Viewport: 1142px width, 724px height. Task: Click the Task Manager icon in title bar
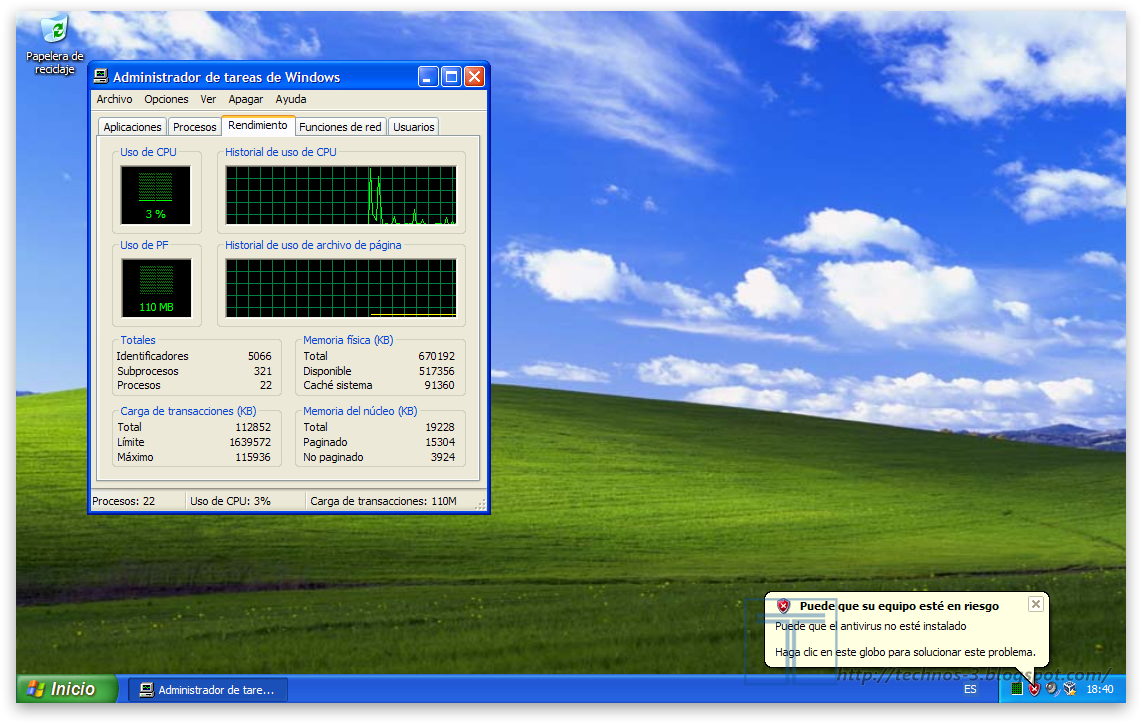click(x=100, y=76)
